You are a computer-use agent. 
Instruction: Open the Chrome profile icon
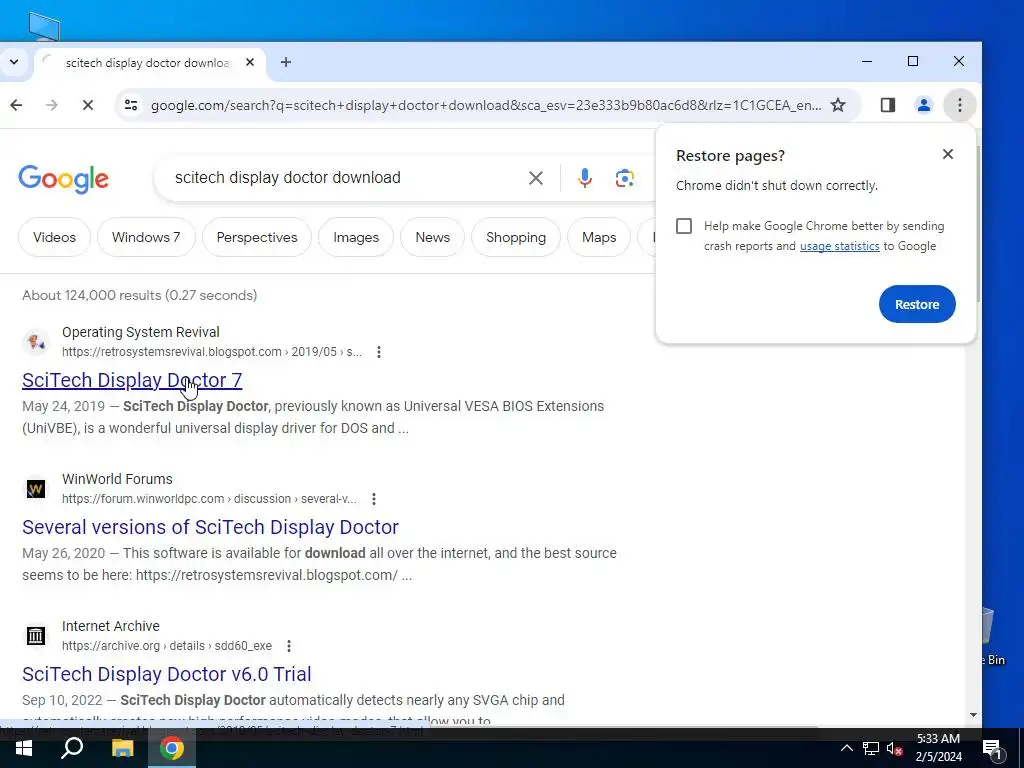coord(923,105)
